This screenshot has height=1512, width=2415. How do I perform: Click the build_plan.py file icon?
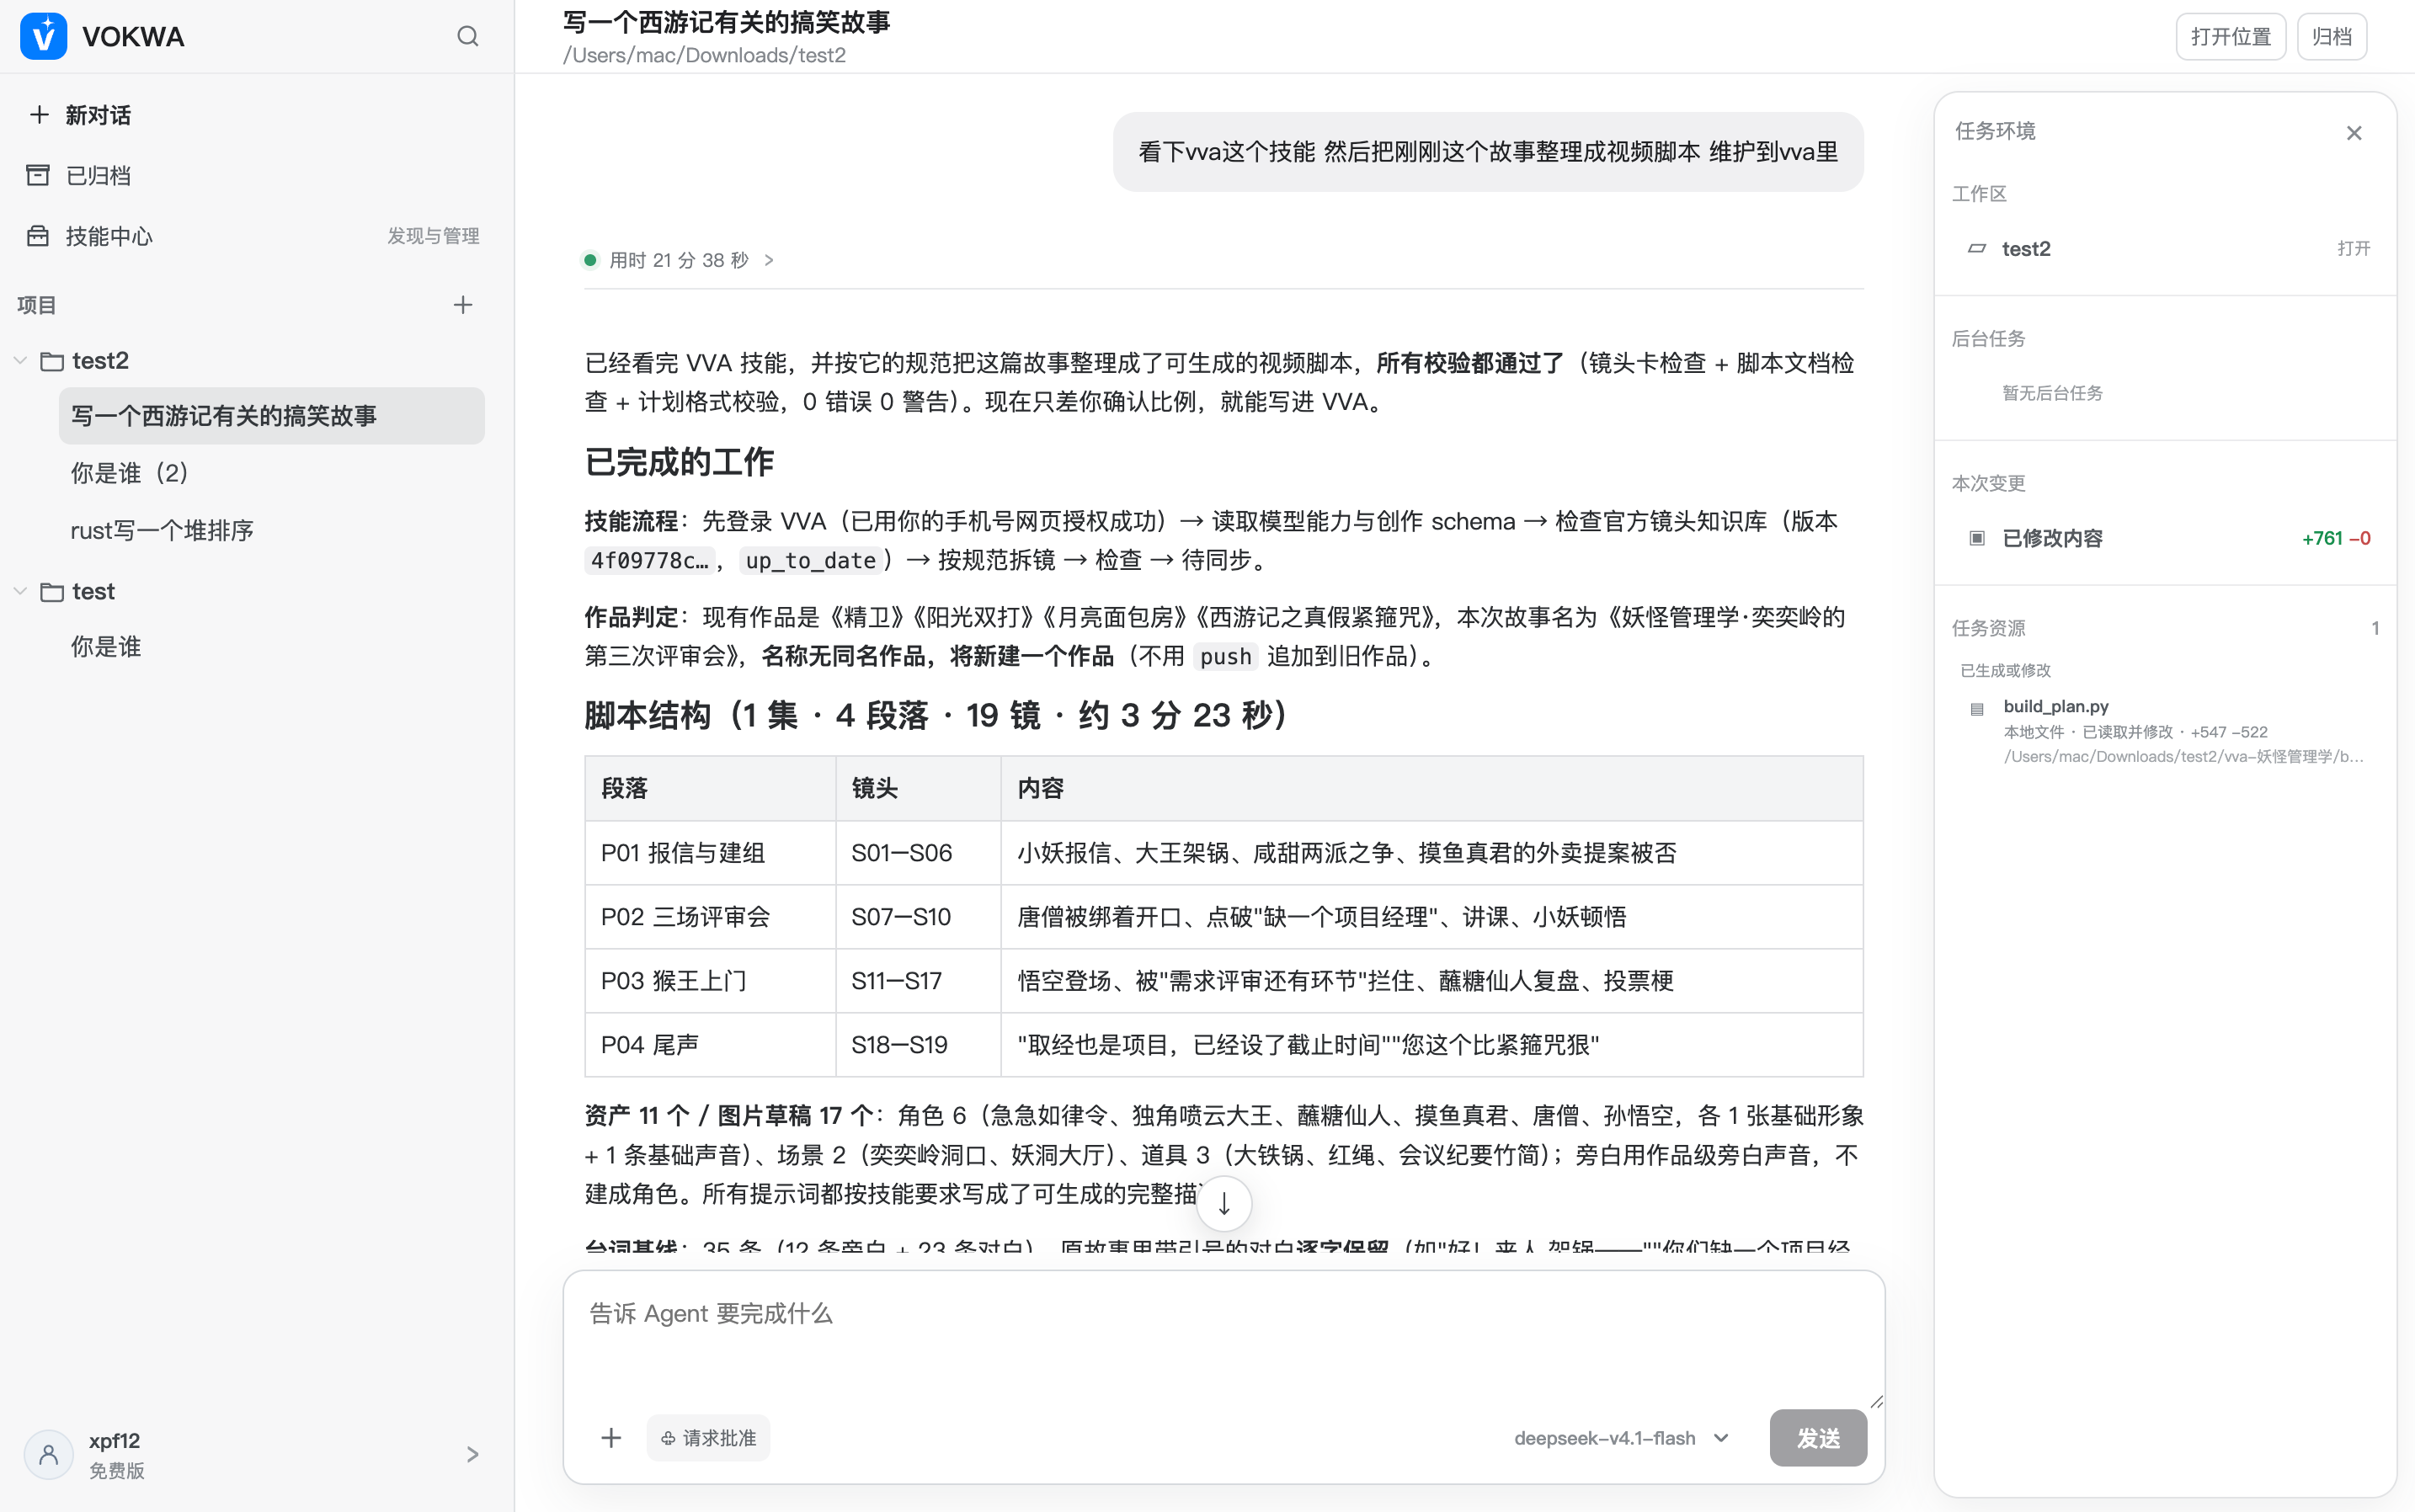(x=1977, y=709)
